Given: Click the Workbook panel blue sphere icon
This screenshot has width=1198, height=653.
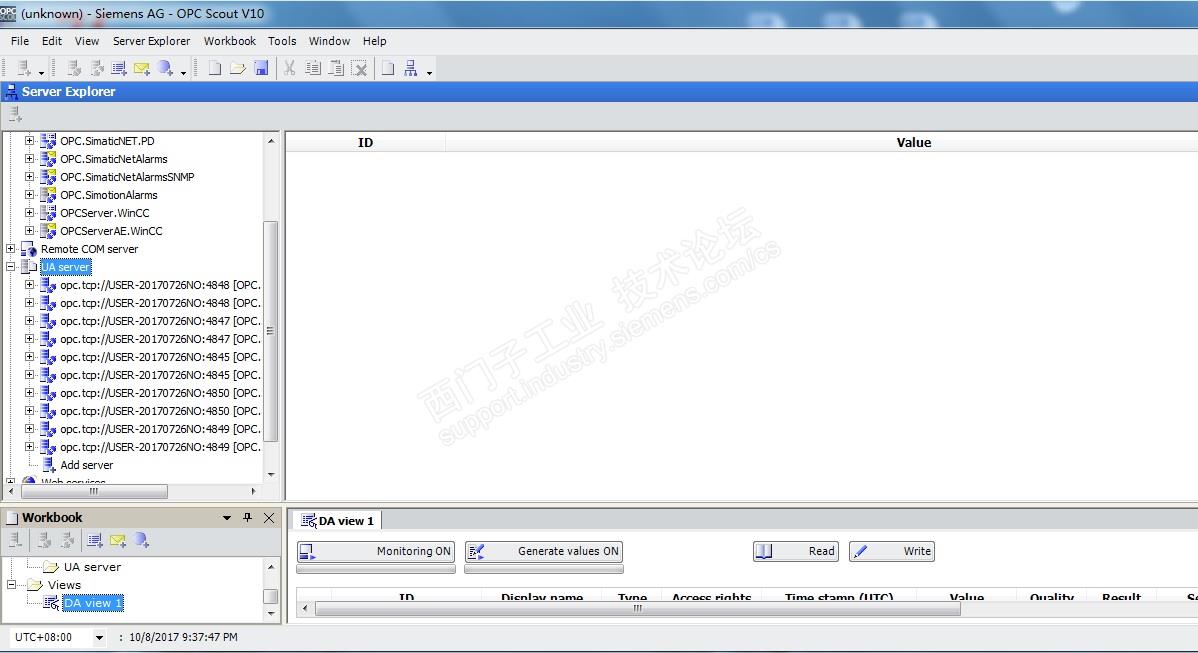Looking at the screenshot, I should click(x=141, y=541).
